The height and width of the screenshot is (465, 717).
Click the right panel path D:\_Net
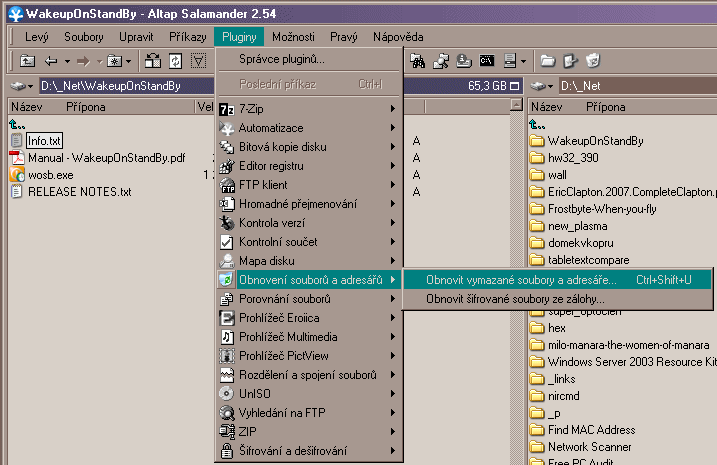pos(580,86)
